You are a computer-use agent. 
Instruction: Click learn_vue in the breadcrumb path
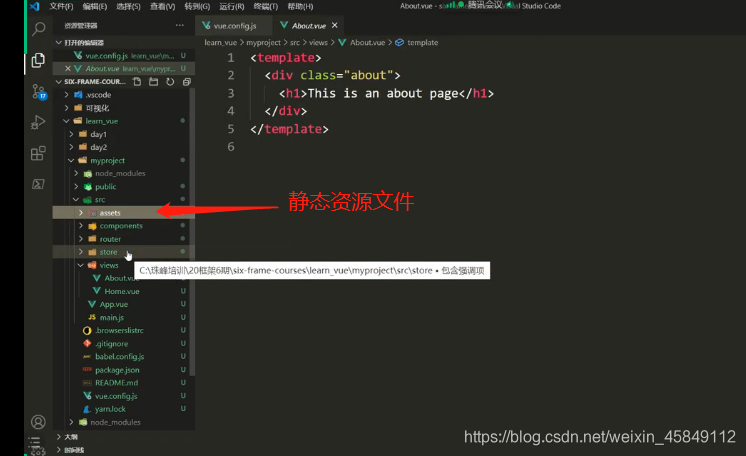[220, 42]
